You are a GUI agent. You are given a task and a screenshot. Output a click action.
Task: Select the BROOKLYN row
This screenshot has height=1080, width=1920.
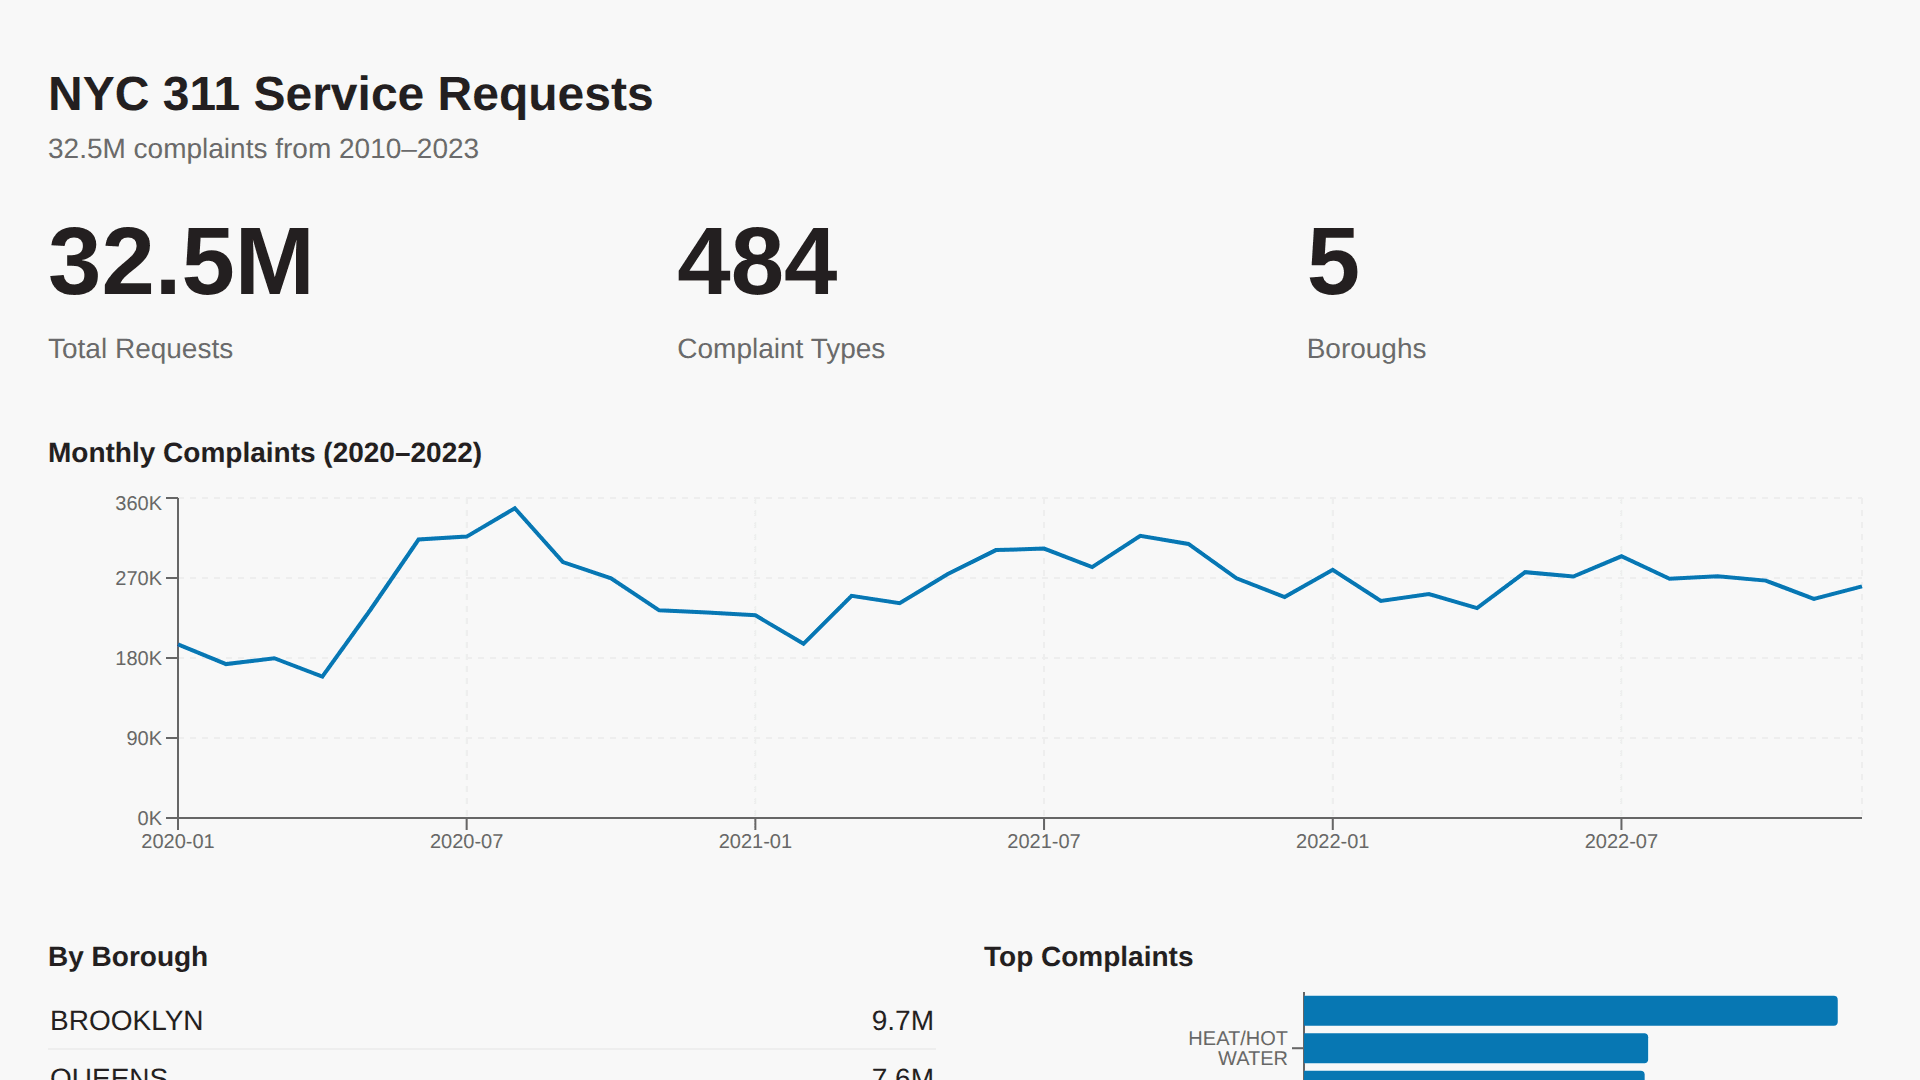coord(127,1021)
